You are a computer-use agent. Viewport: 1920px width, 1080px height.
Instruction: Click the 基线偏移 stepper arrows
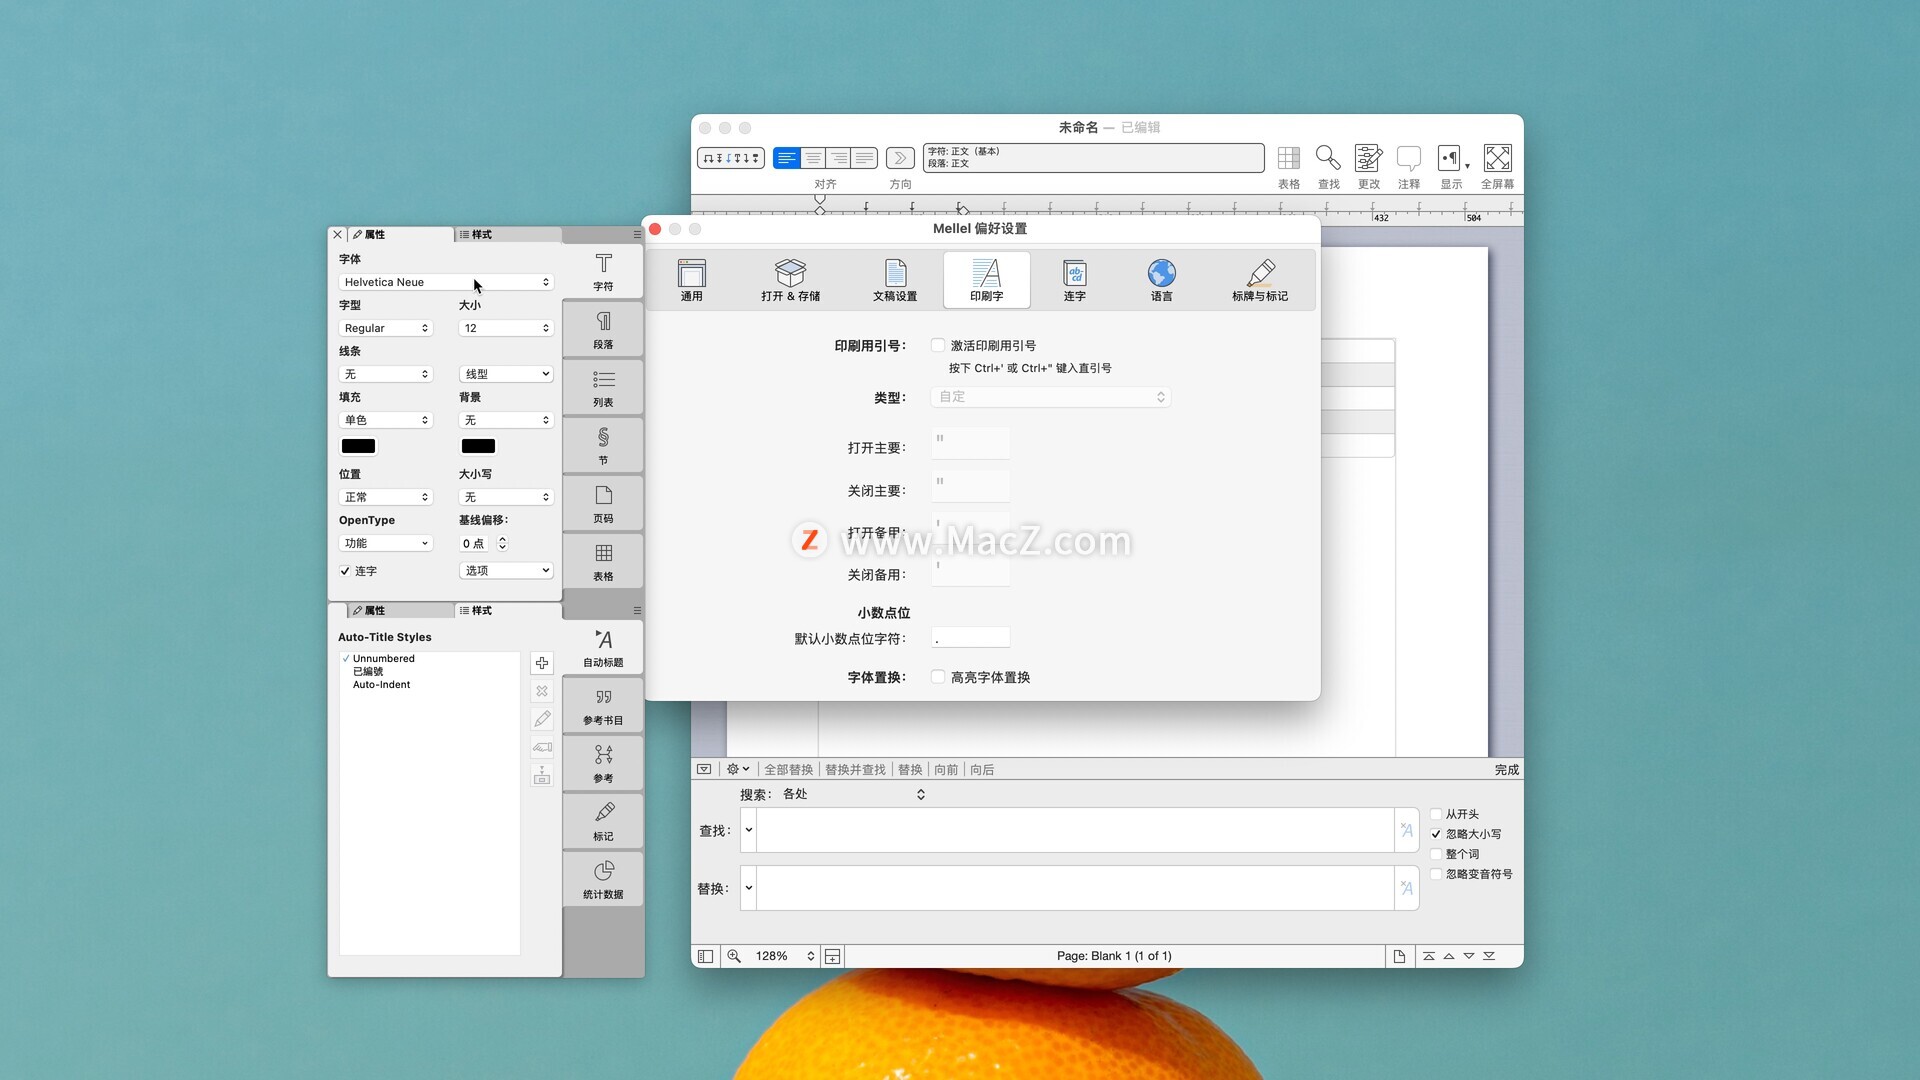coord(502,543)
